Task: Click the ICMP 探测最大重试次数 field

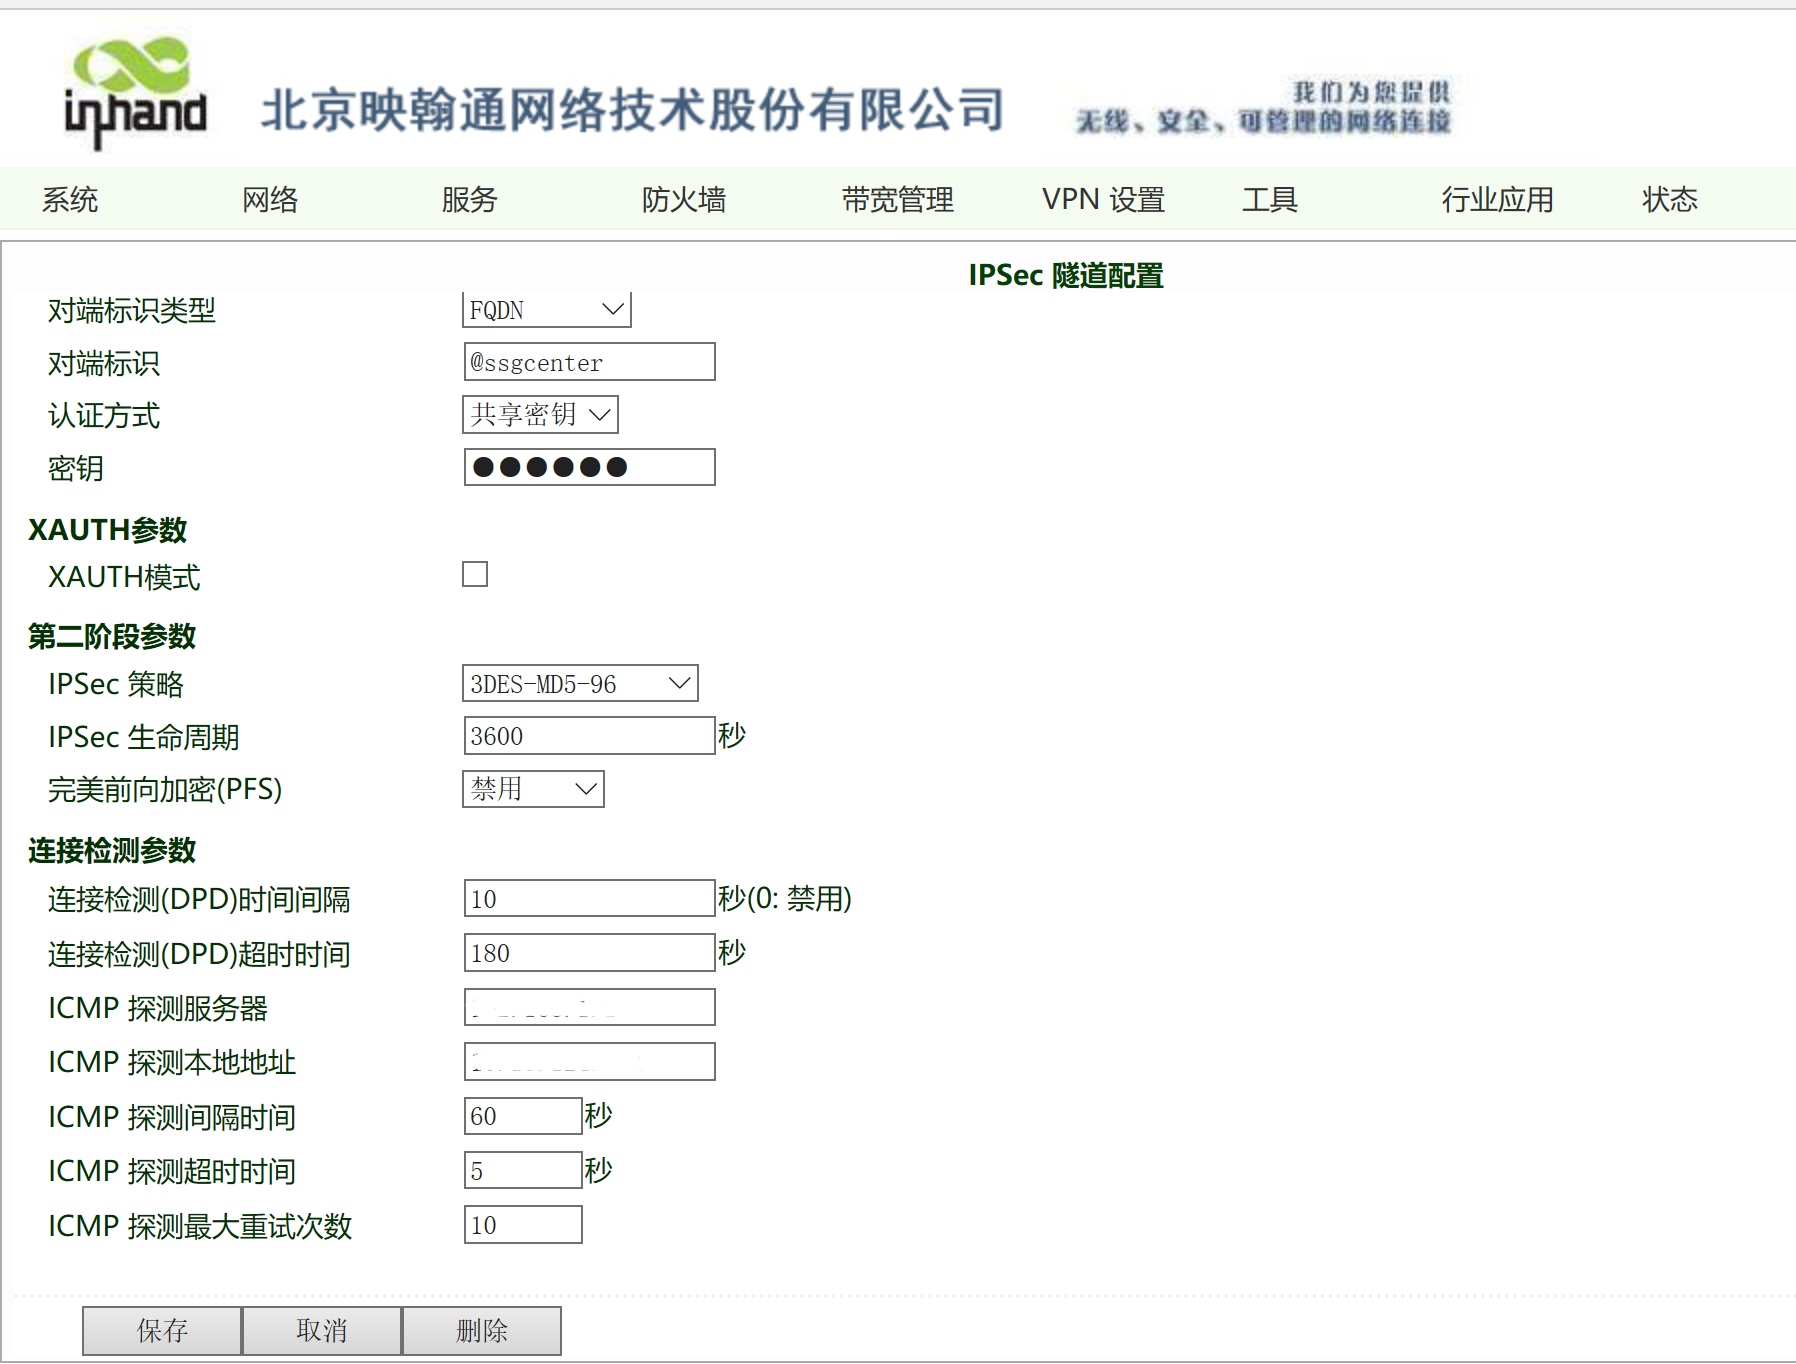Action: tap(523, 1225)
